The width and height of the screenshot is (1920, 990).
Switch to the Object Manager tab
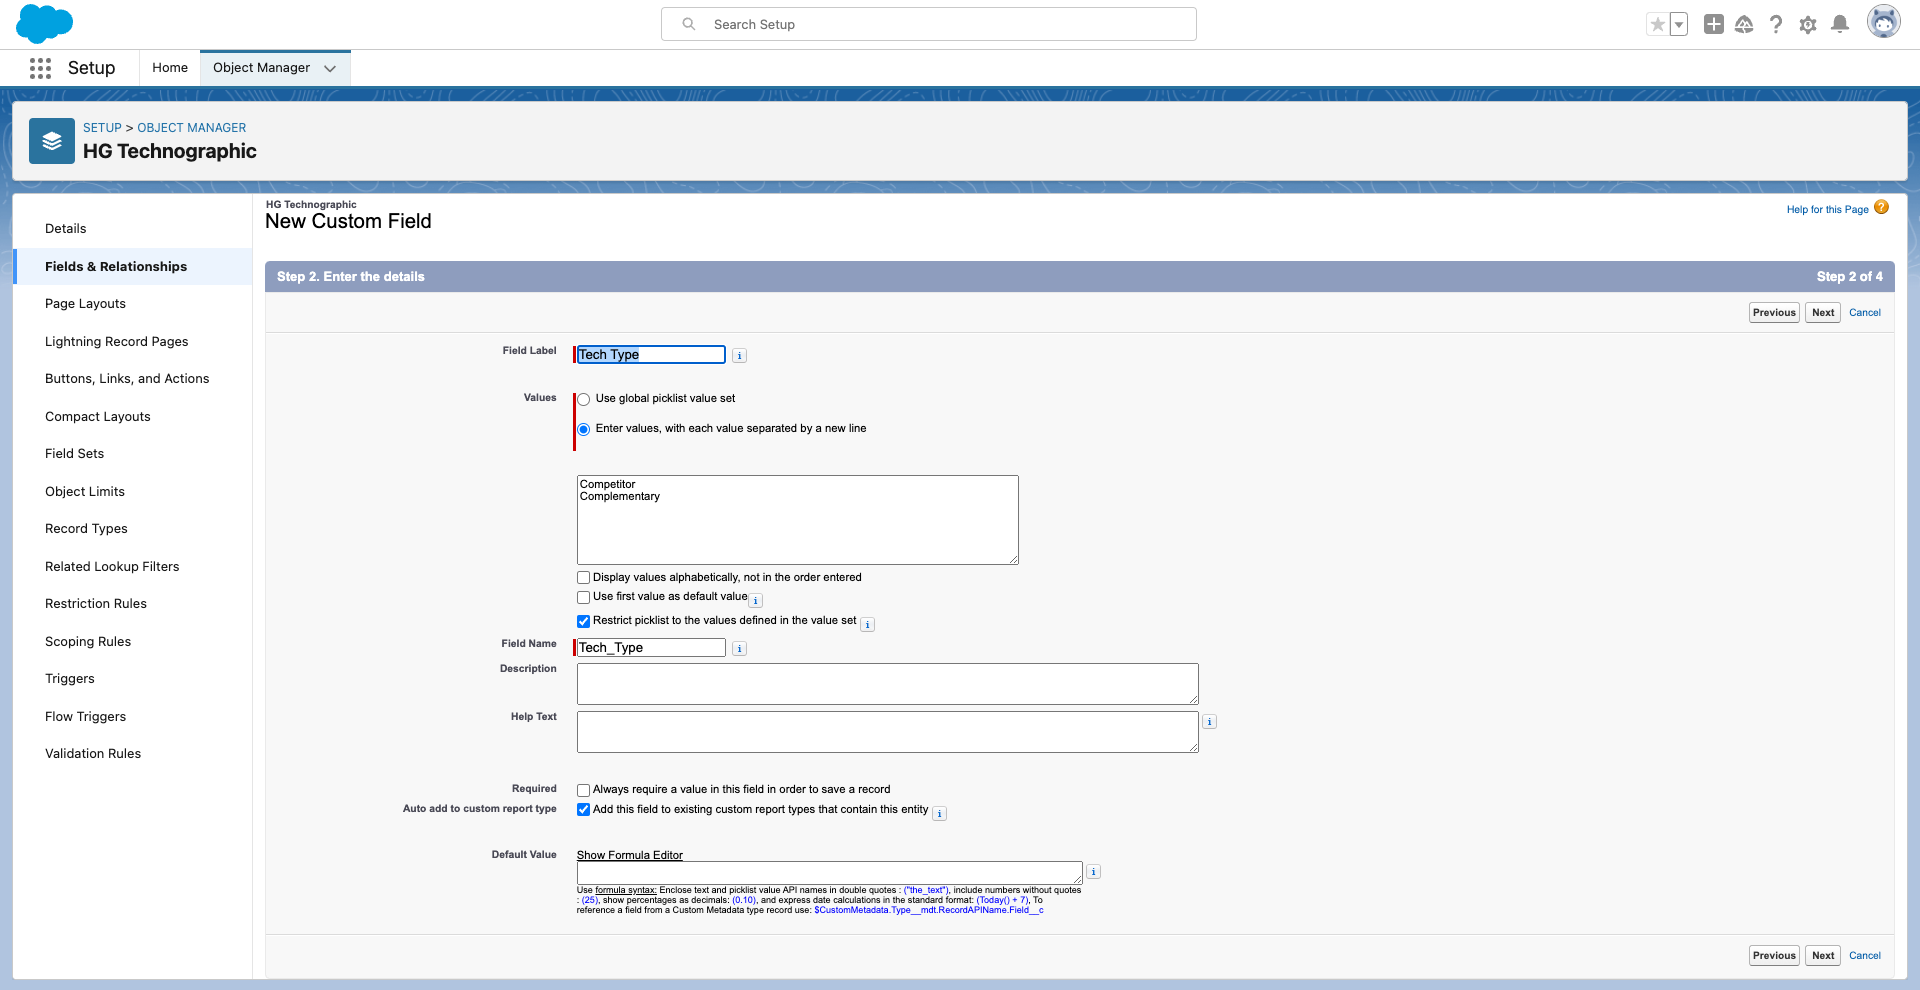click(262, 68)
